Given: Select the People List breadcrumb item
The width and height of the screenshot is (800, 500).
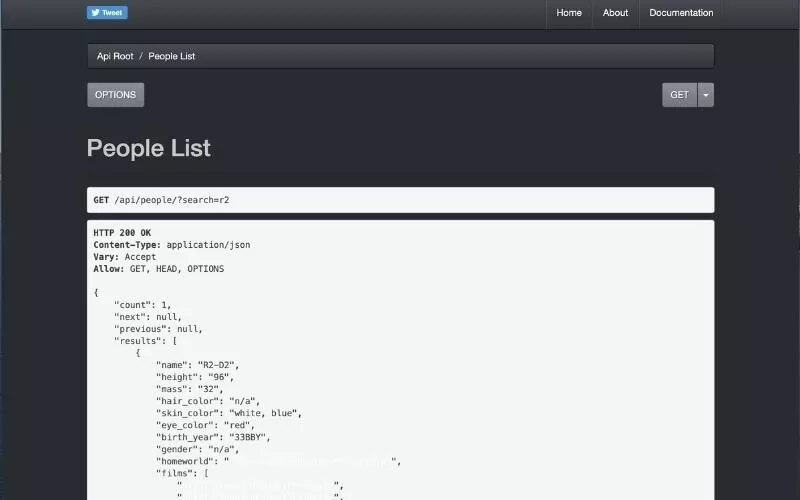Looking at the screenshot, I should pos(171,56).
